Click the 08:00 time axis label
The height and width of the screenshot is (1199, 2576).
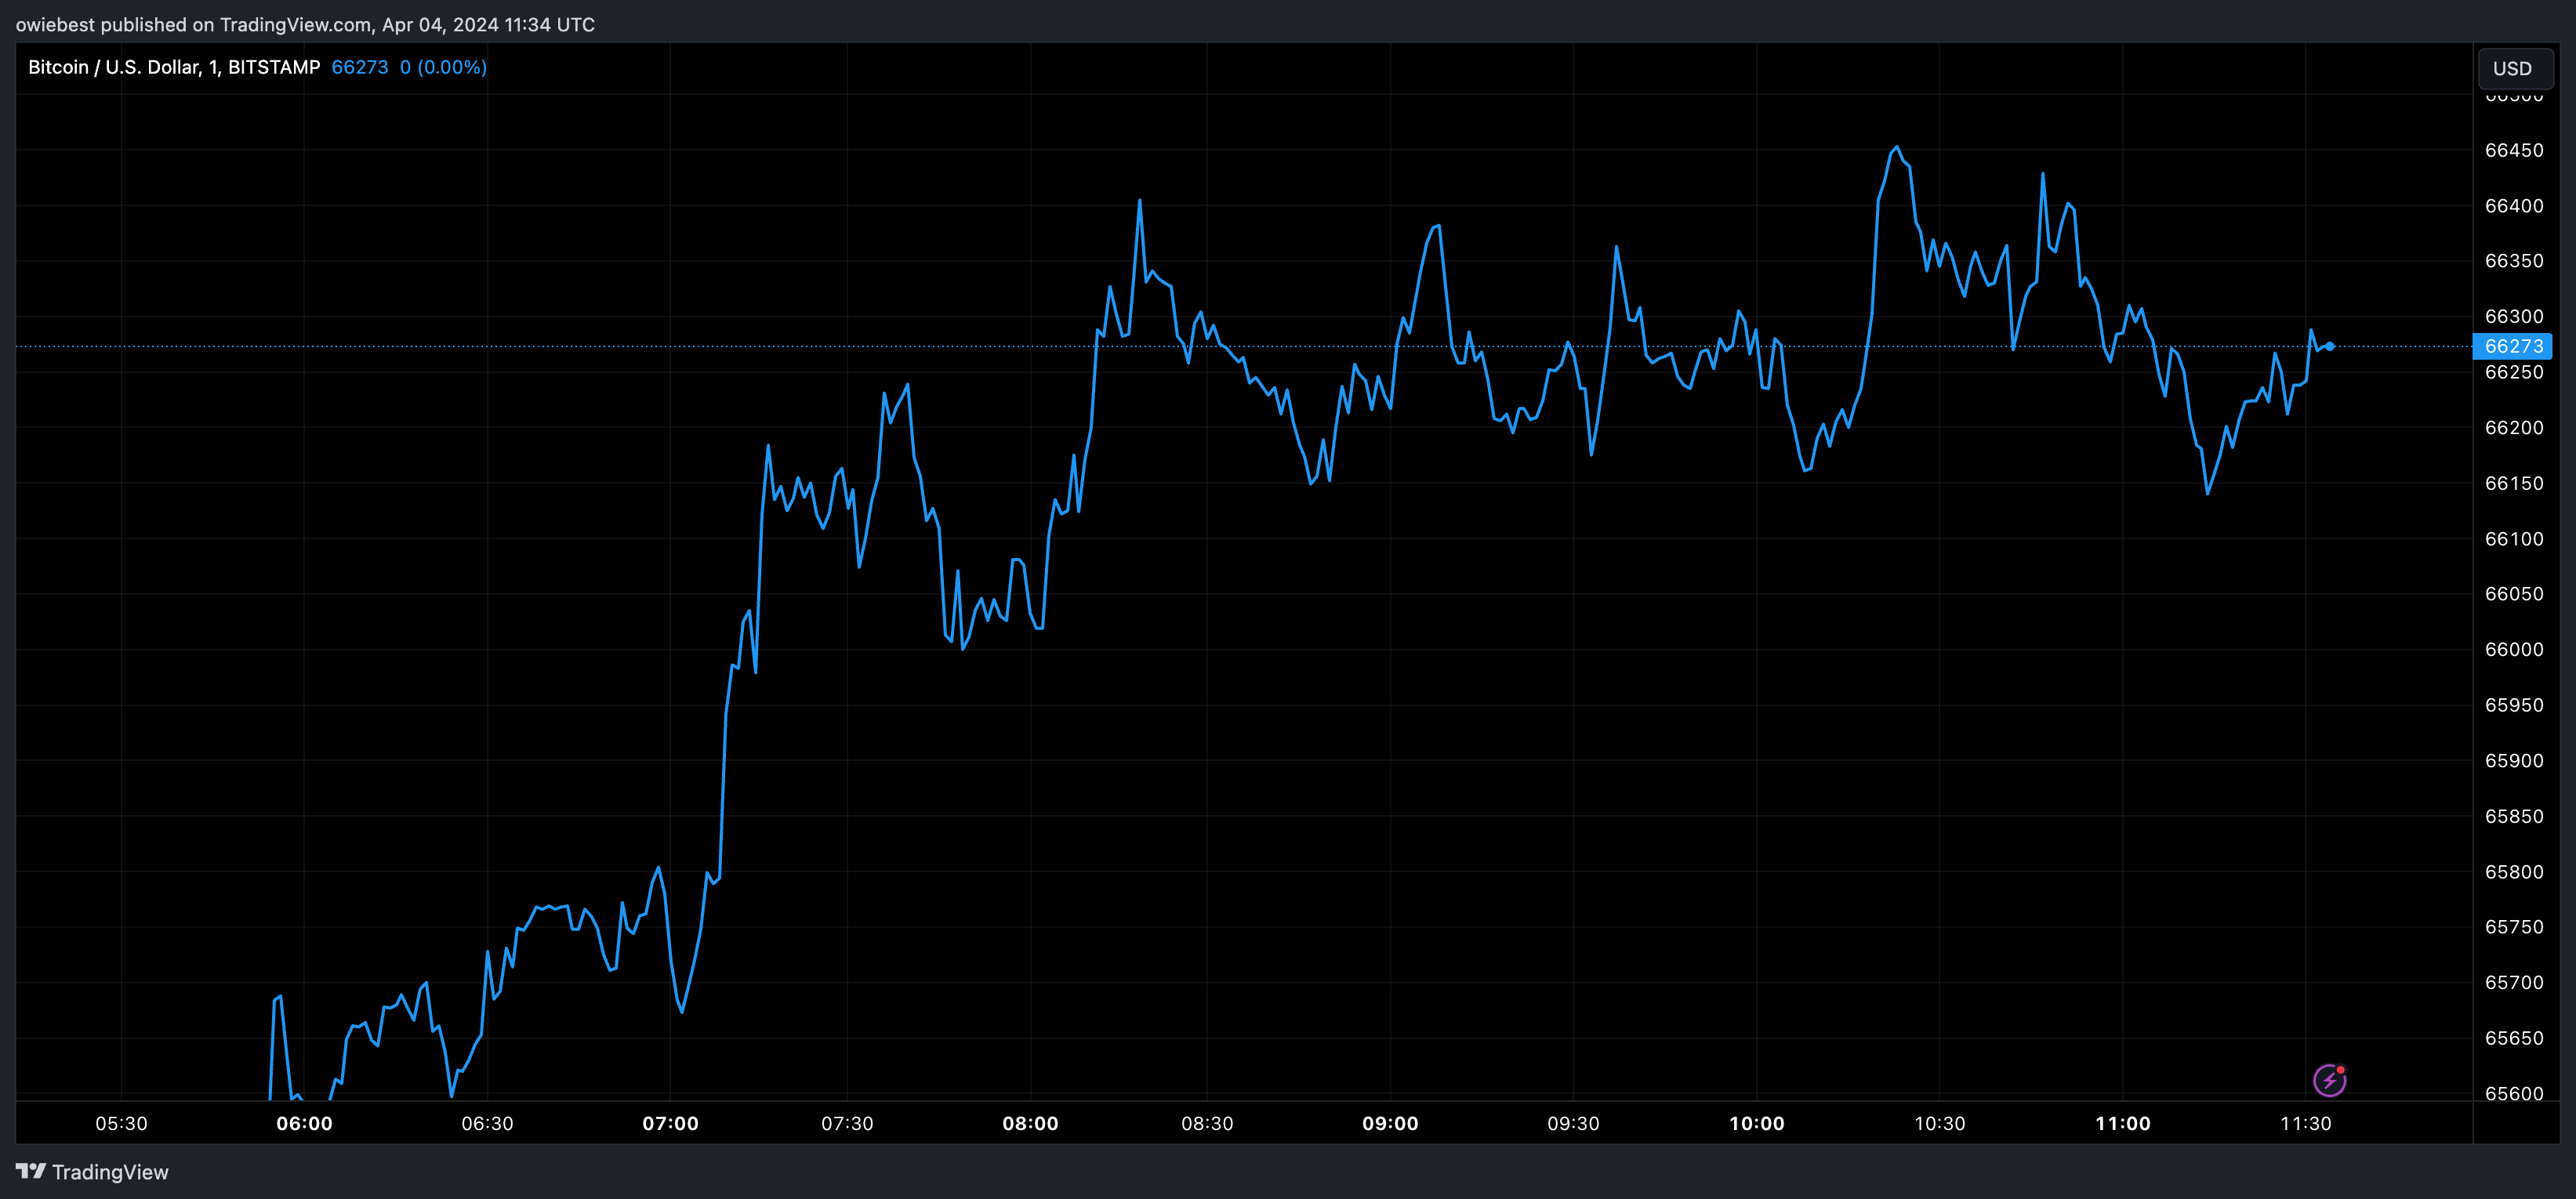[1030, 1123]
